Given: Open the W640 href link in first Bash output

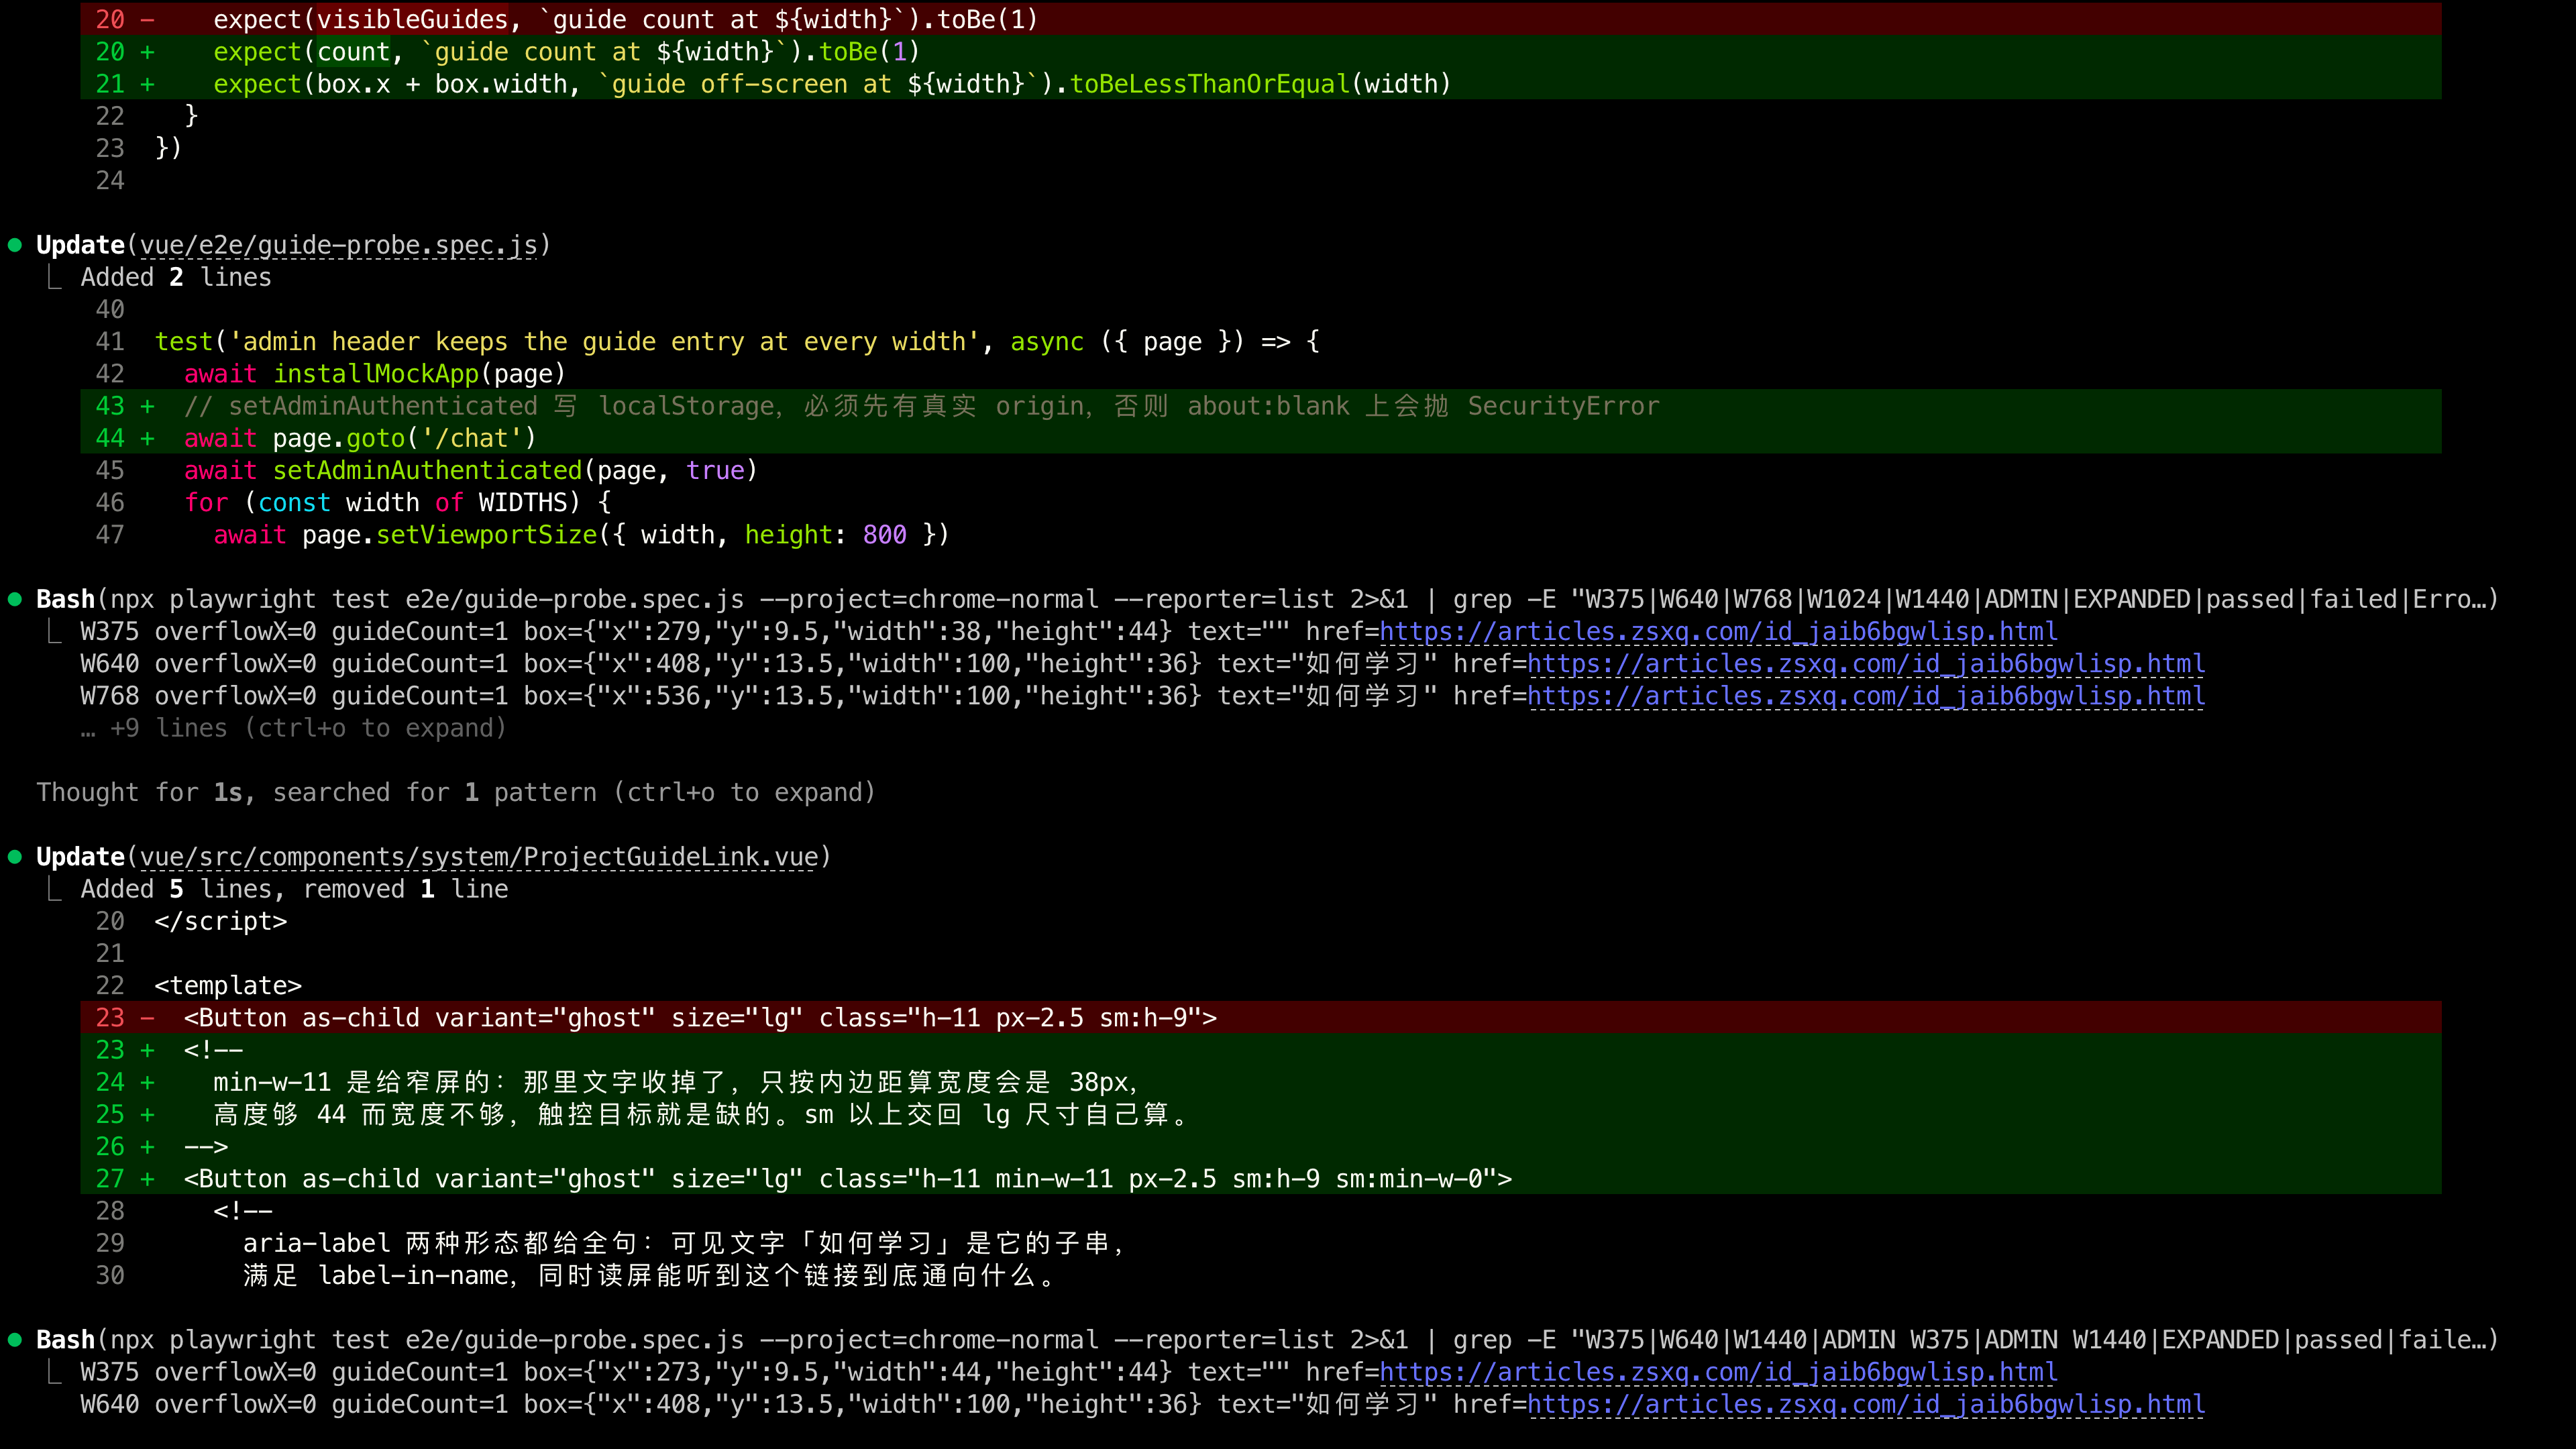Looking at the screenshot, I should tap(1866, 664).
